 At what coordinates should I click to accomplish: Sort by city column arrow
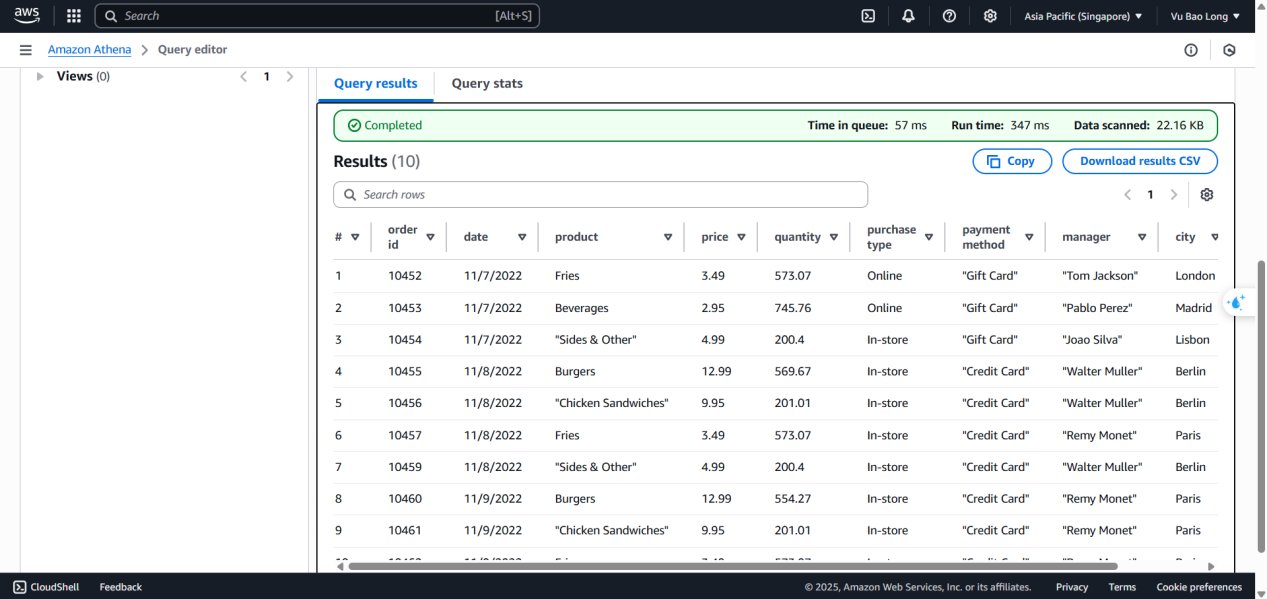(1215, 237)
